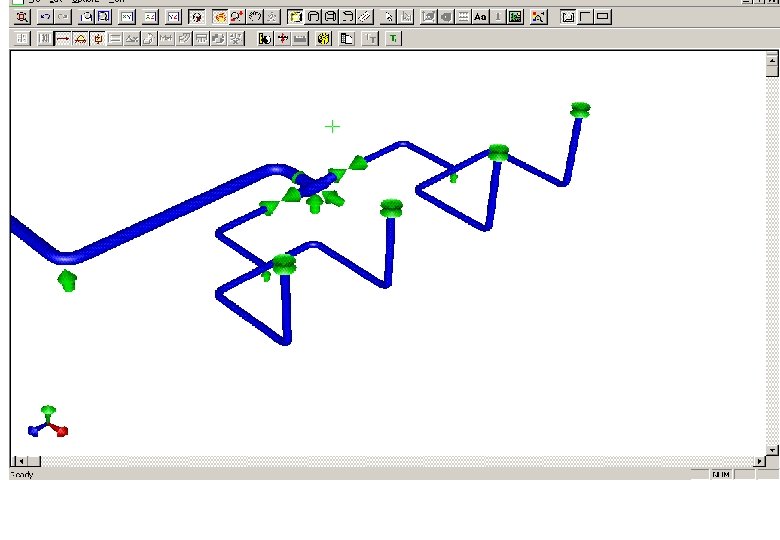
Task: Click the green picture image icon
Action: pyautogui.click(x=515, y=17)
